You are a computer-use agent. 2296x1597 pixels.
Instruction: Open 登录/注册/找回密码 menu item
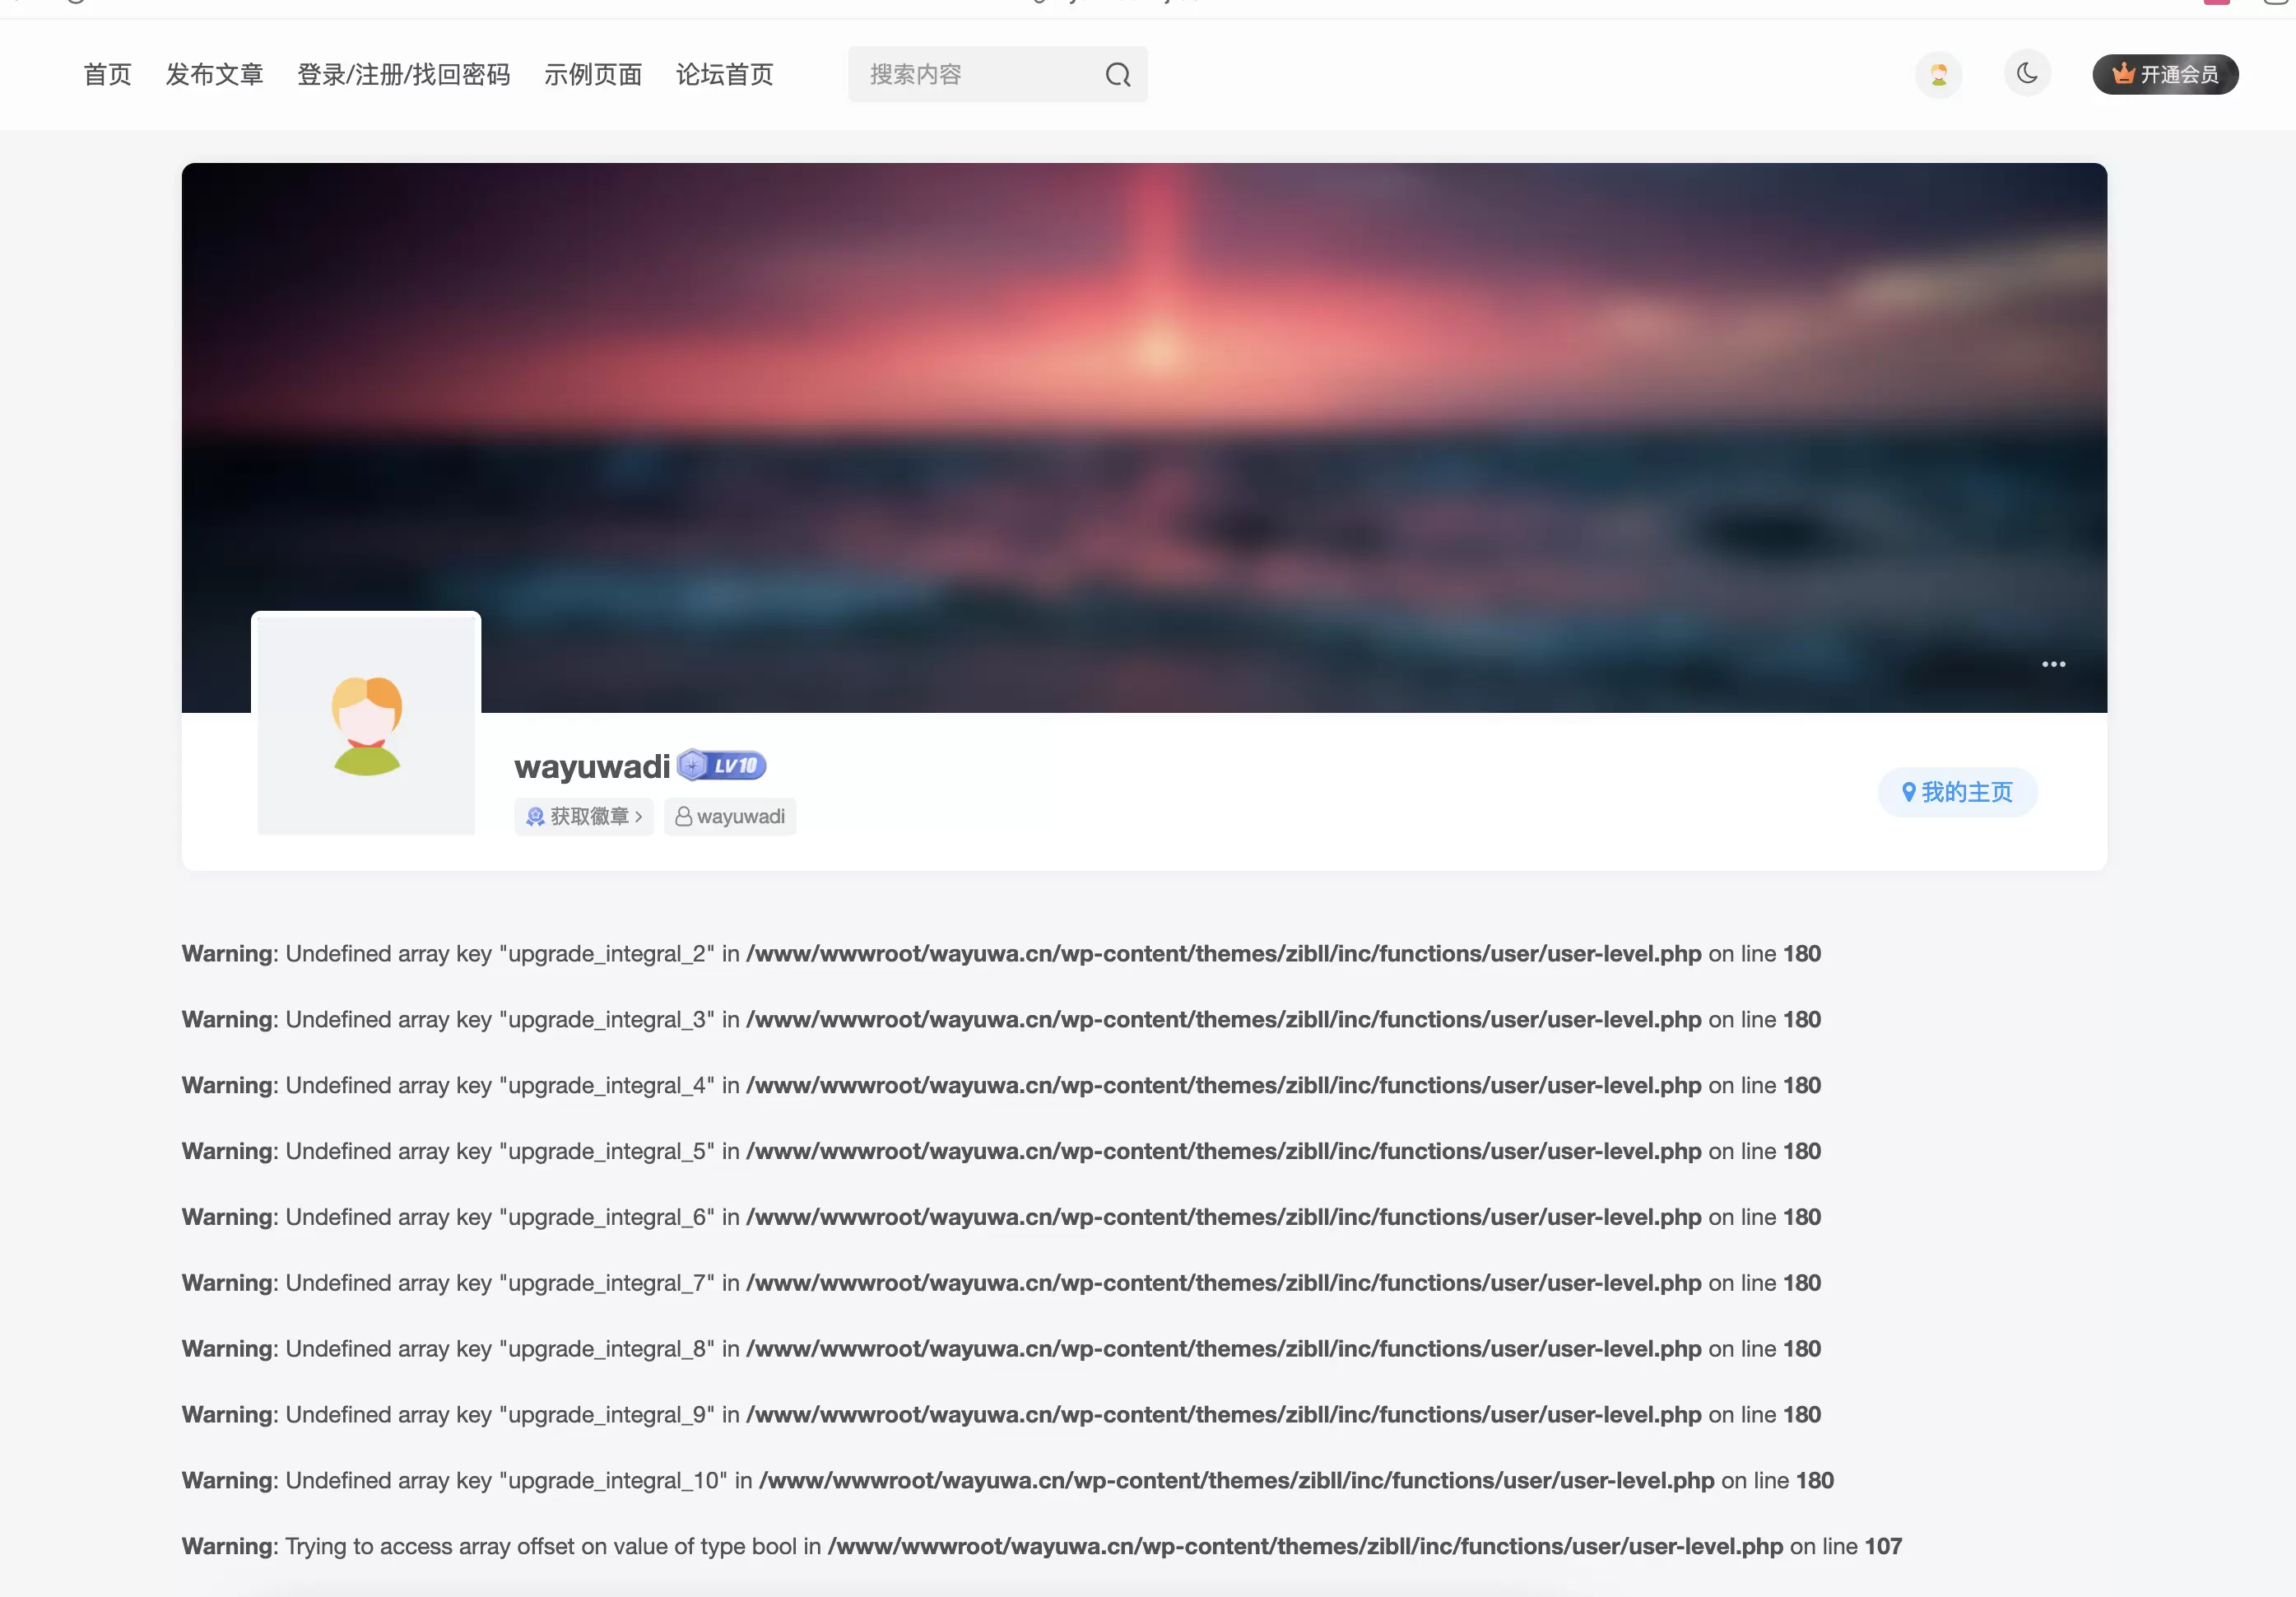(403, 75)
